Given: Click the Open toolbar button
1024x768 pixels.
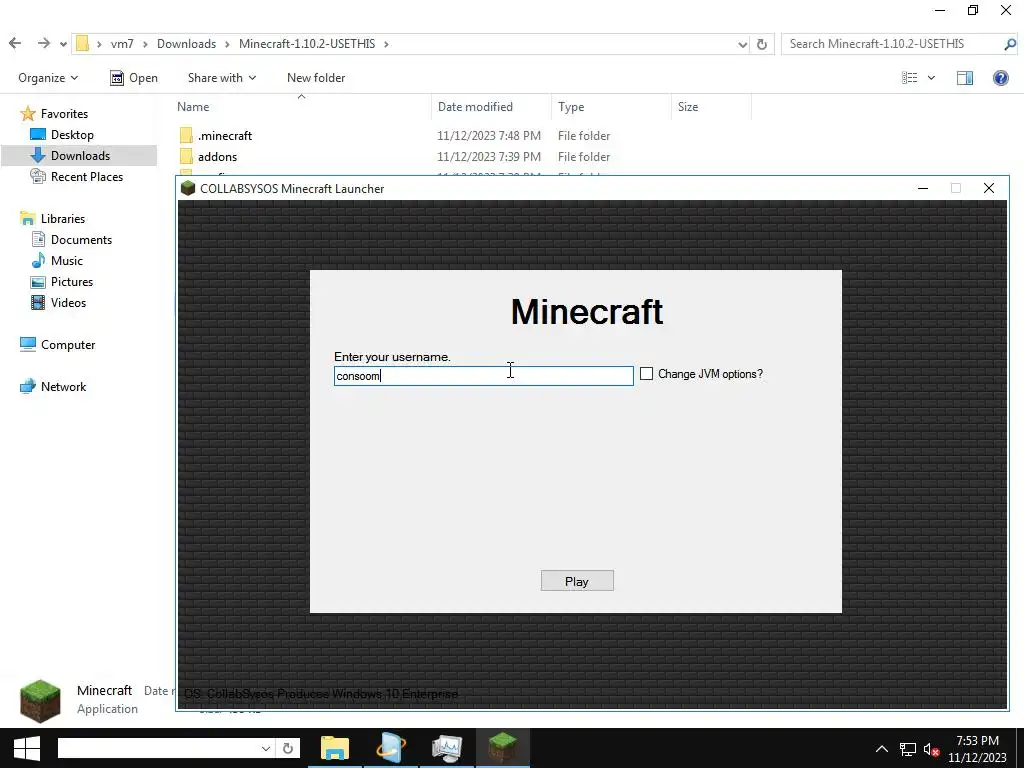Looking at the screenshot, I should [x=134, y=78].
